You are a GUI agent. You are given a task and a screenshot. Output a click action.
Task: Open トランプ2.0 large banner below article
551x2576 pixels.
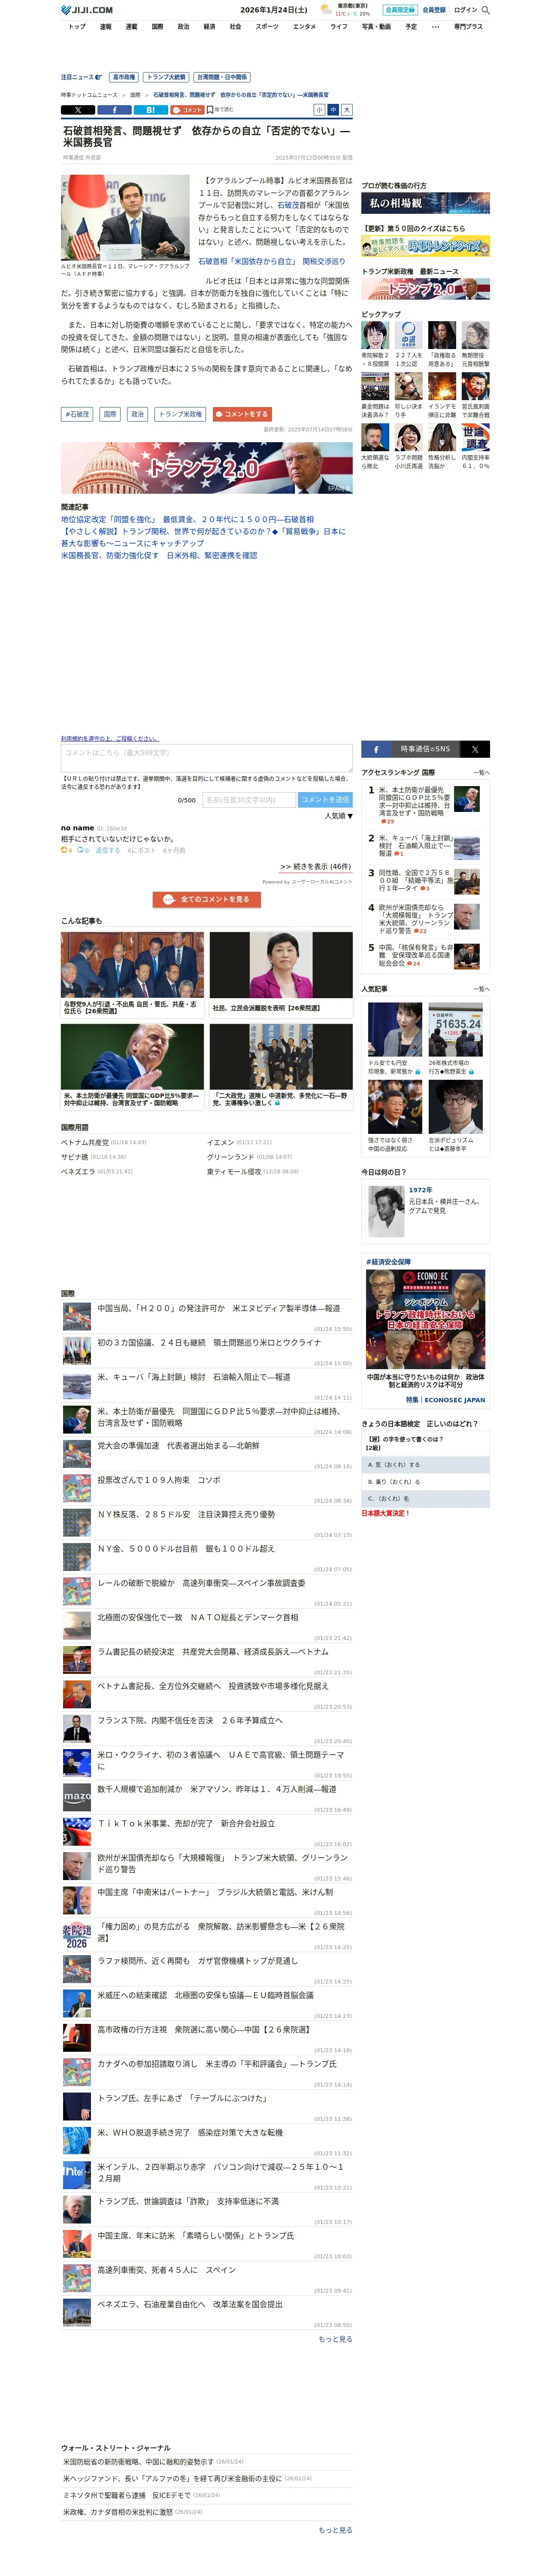coord(206,468)
